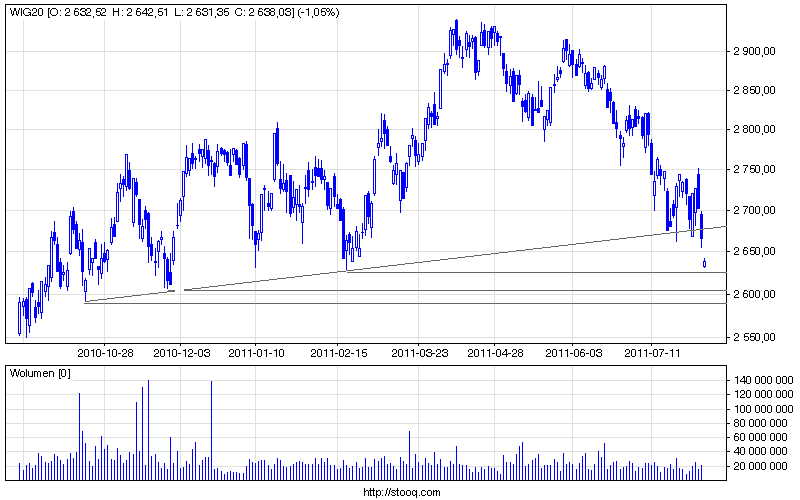800x500 pixels.
Task: Select the 2011-01-10 date label
Action: tap(257, 353)
